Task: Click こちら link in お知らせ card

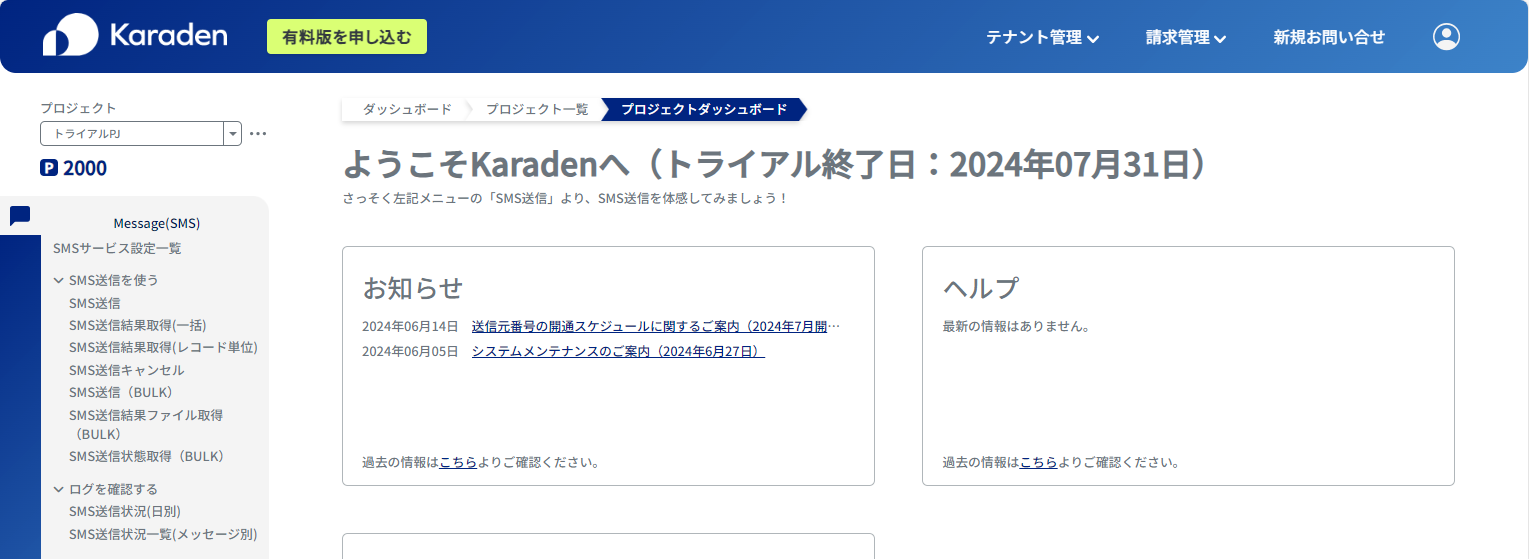Action: coord(458,462)
